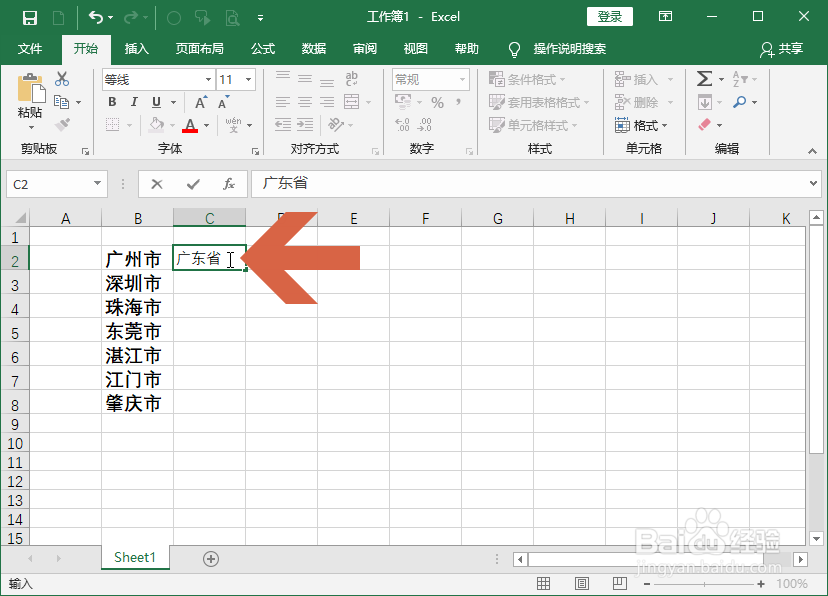Open Insert Function (fx) dialog

coord(229,184)
